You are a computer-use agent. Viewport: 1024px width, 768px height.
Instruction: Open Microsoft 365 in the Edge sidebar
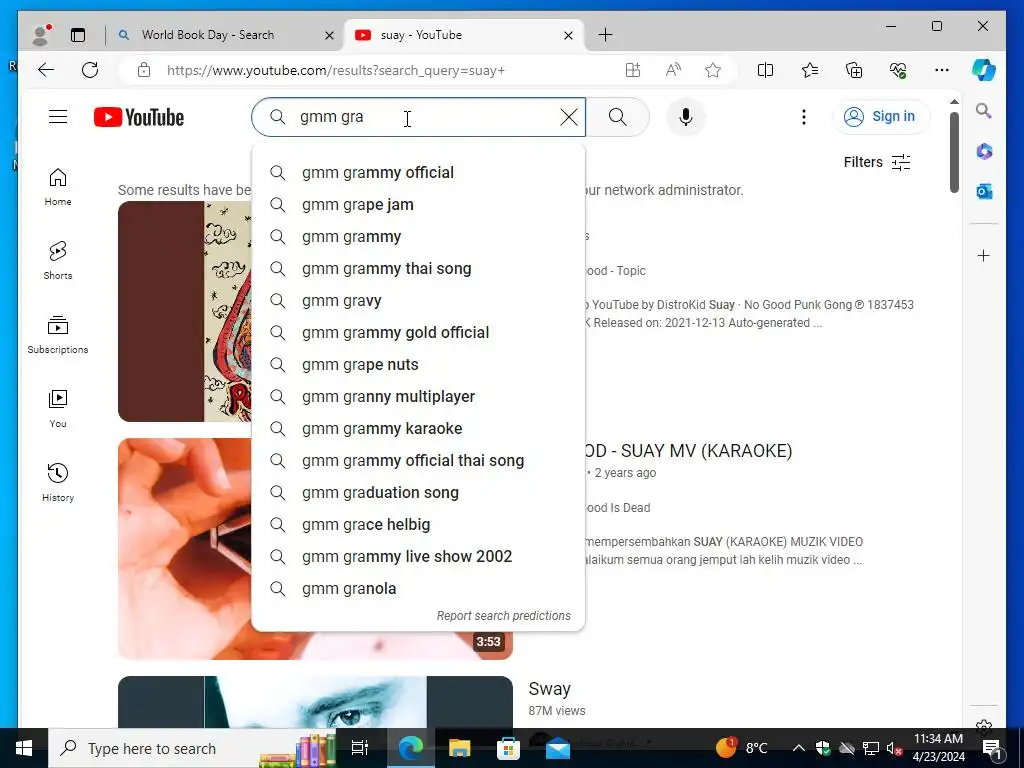984,152
